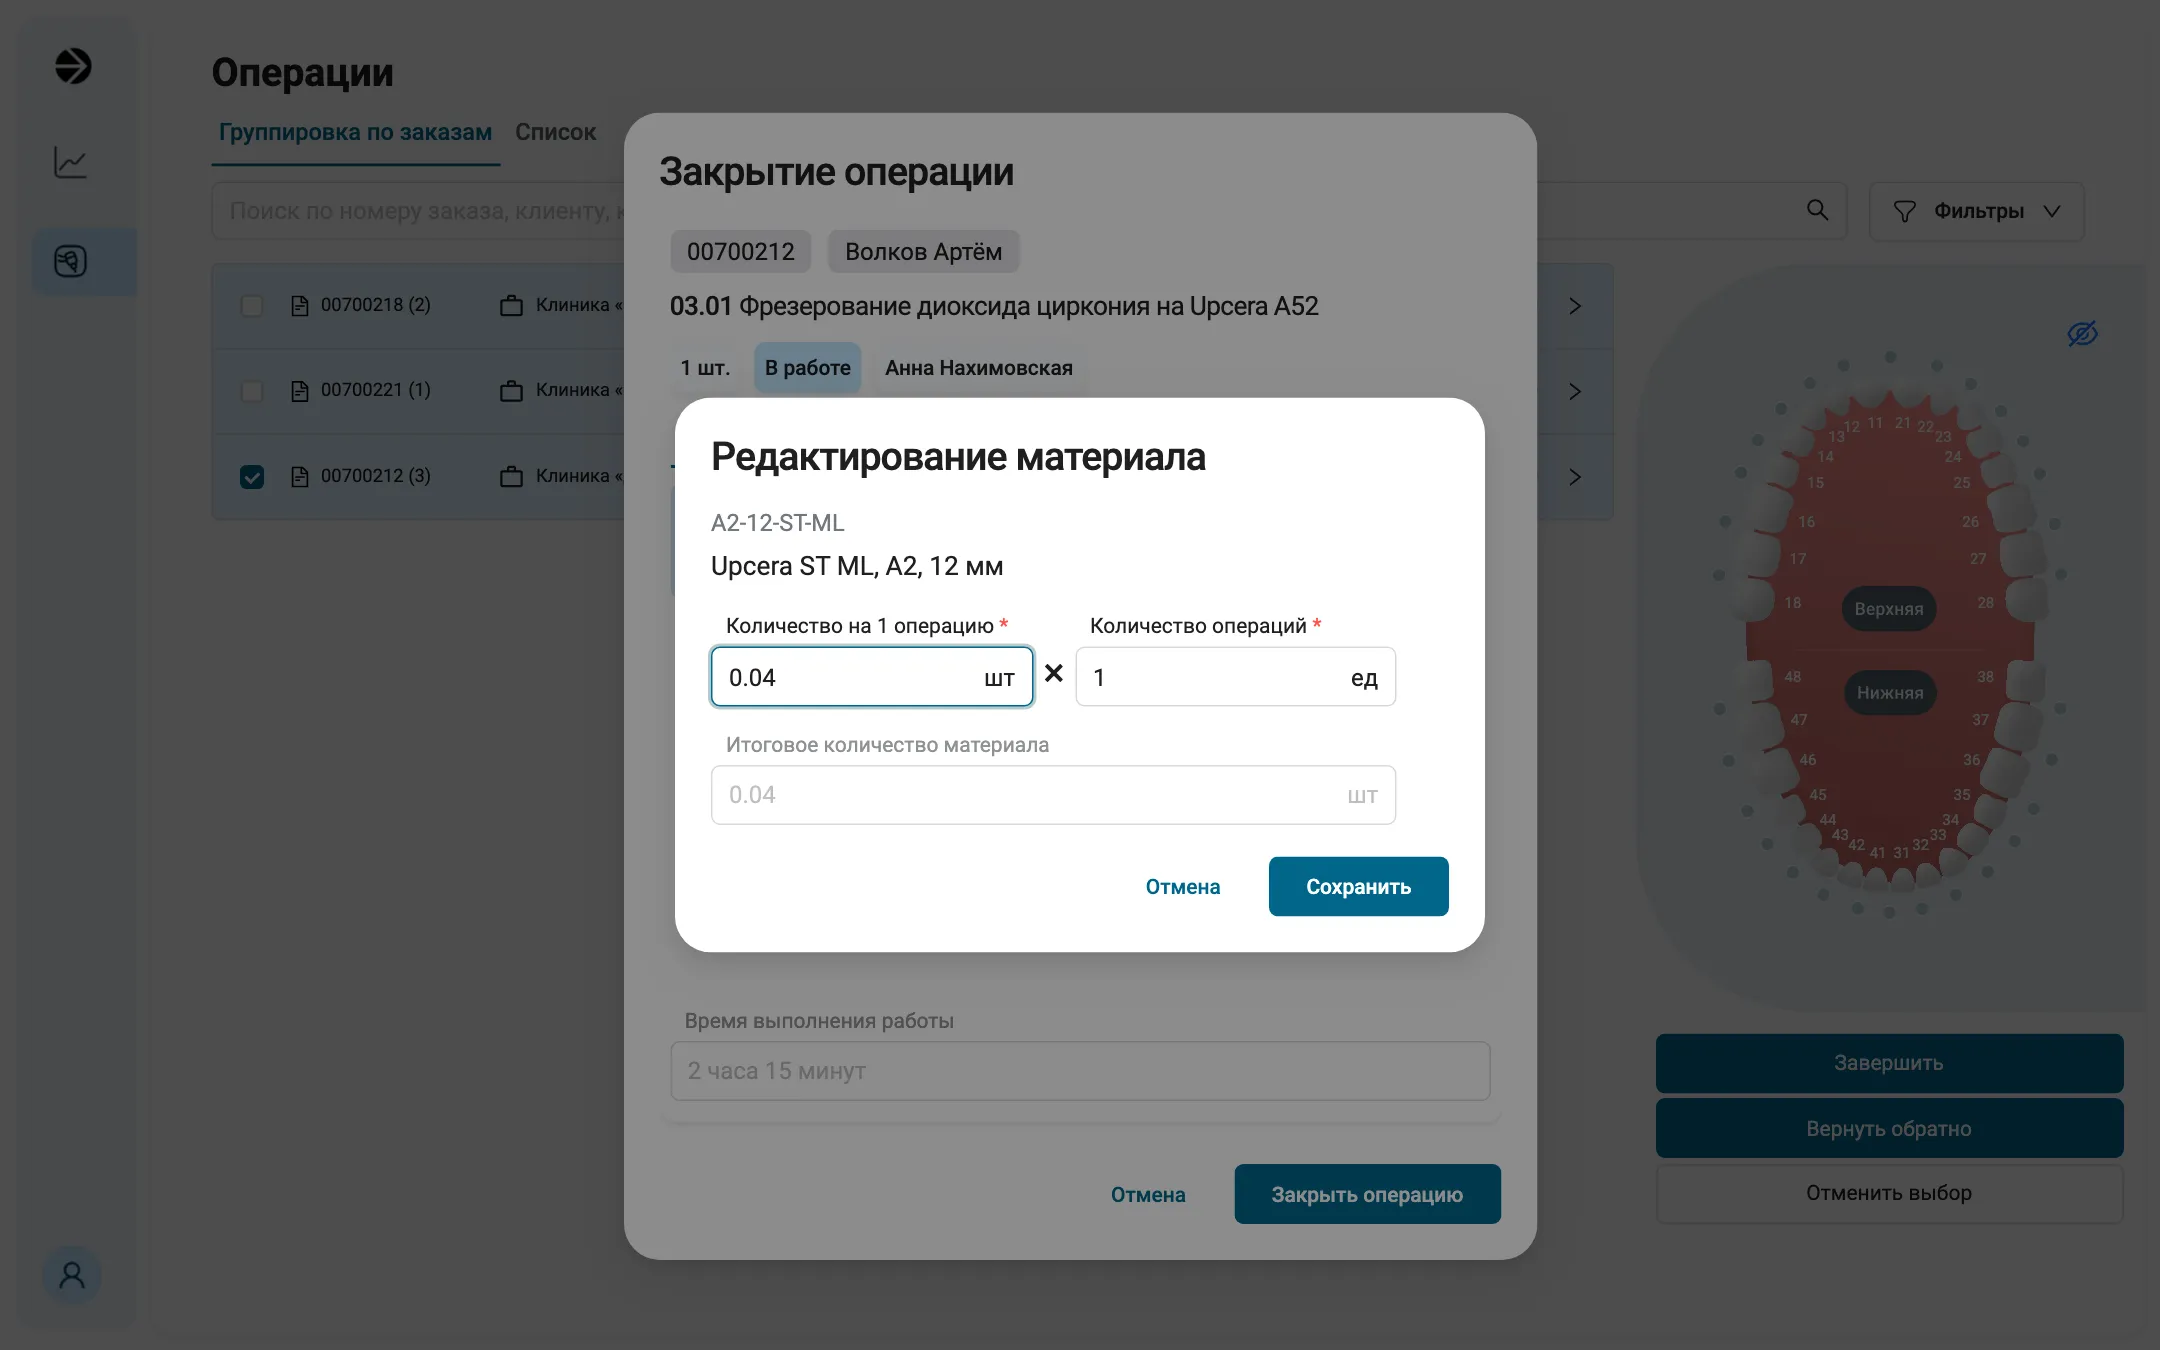Click the Отменить выбор button
Screen dimensions: 2160x1350
1889,1193
